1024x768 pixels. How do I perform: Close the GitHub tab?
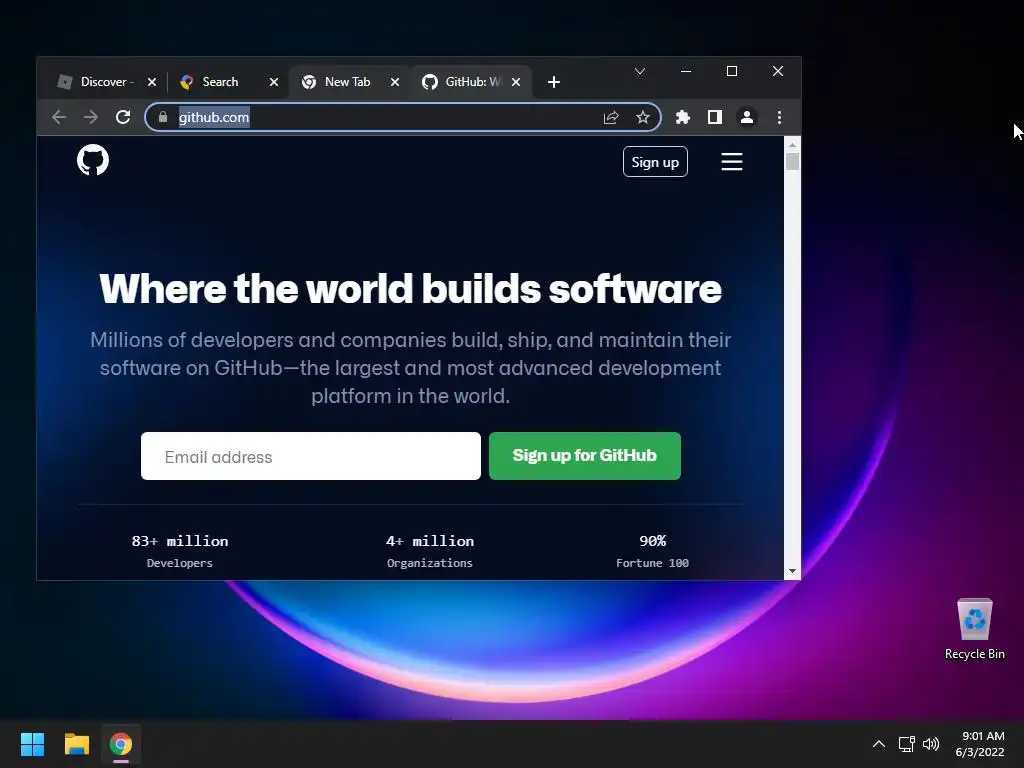point(516,82)
